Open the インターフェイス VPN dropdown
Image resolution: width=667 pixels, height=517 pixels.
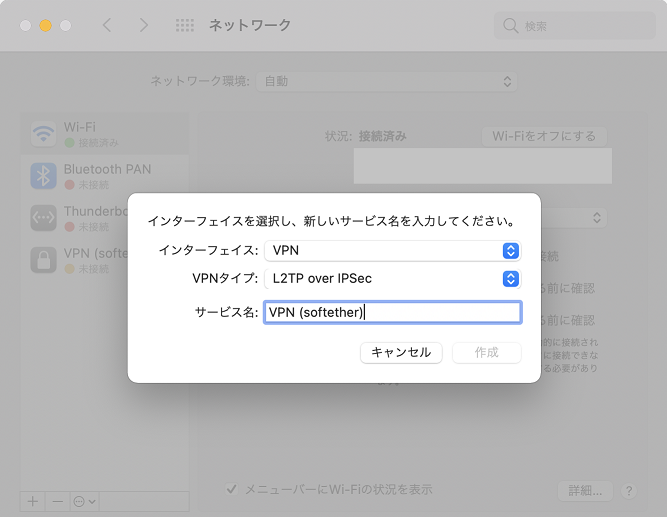coord(392,251)
